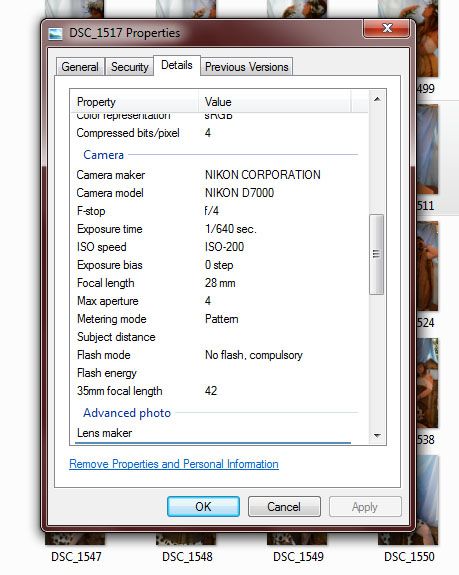Open the Previous Versions tab
This screenshot has height=575, width=459.
(246, 67)
